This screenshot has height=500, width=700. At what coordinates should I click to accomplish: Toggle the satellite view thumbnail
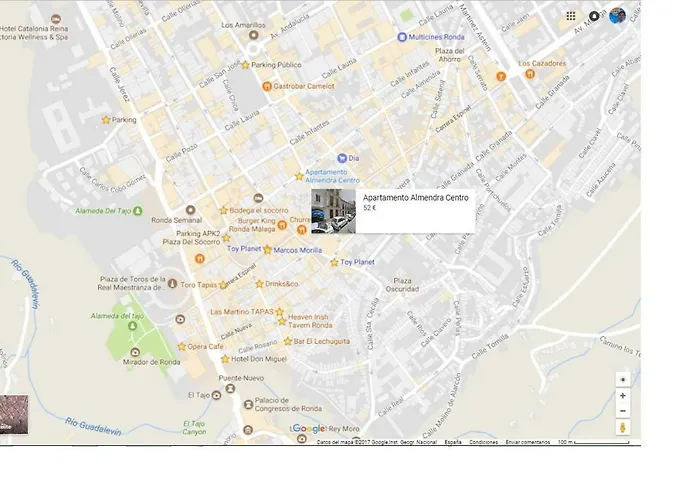click(x=14, y=415)
